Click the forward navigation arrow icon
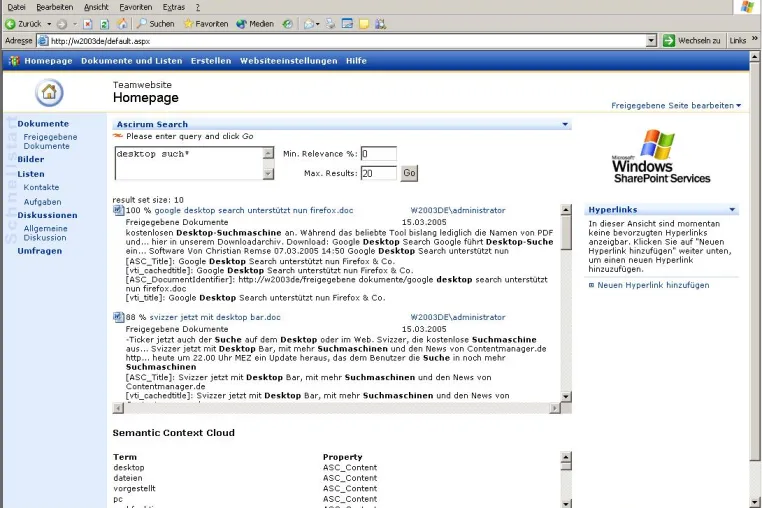Screen dimensions: 762x508 62,24
